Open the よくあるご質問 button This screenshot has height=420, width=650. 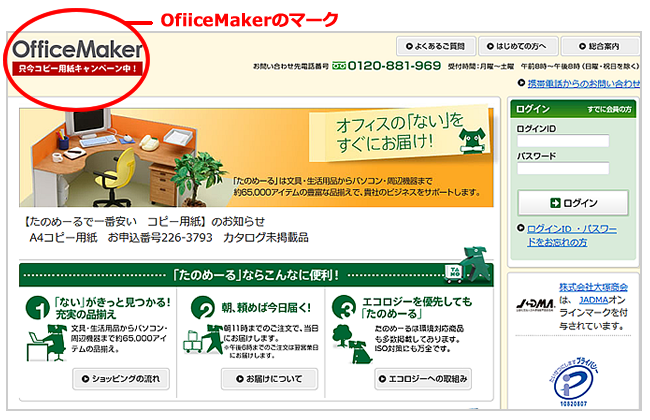pos(436,46)
